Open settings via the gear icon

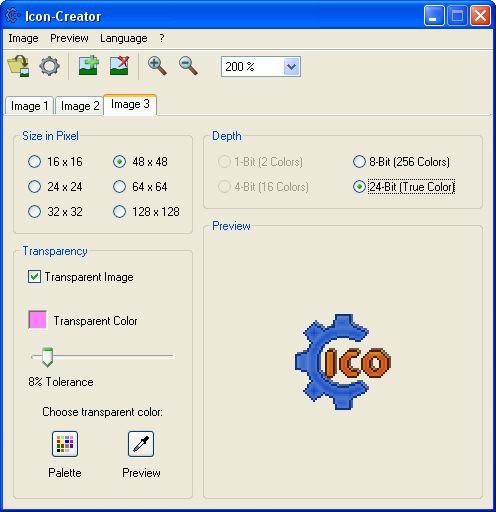coord(50,66)
